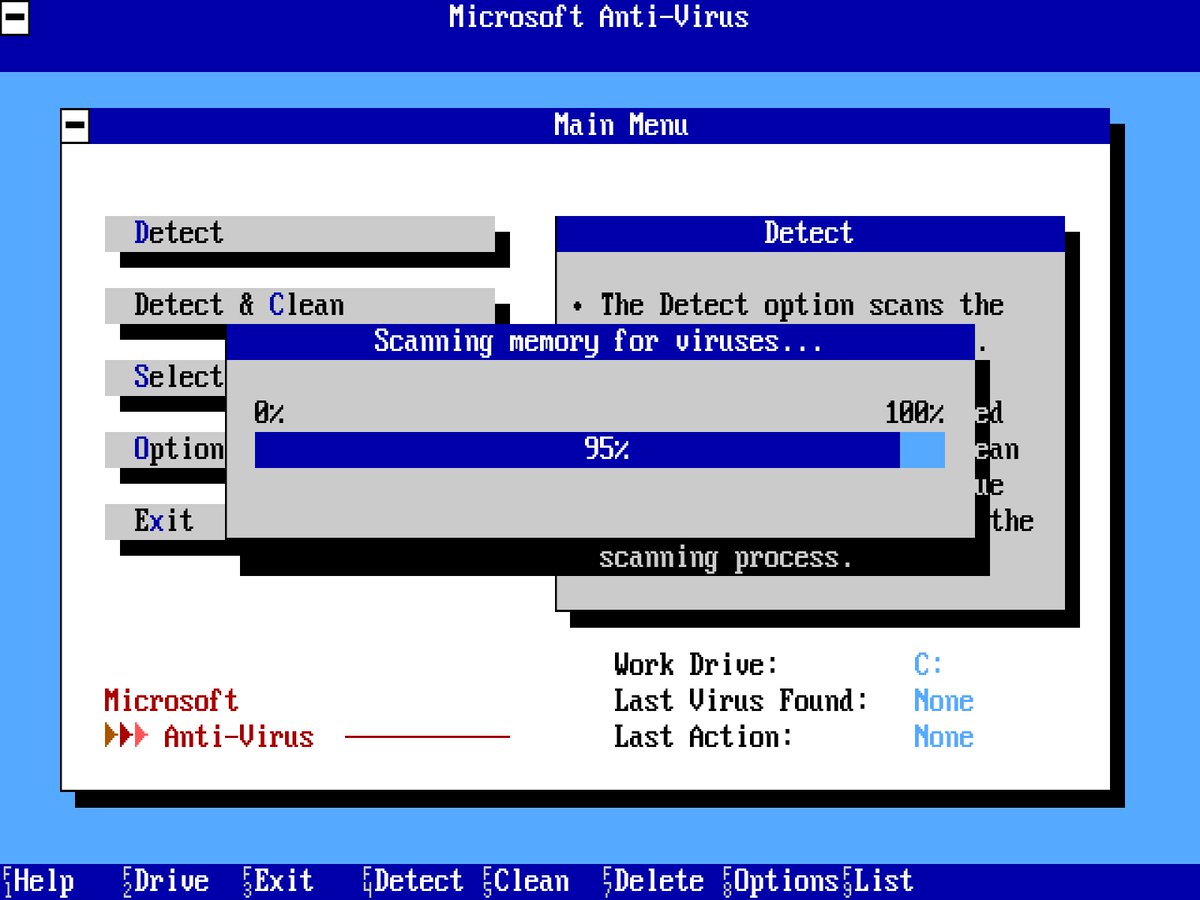Open the Options button in Main Menu

[x=165, y=449]
